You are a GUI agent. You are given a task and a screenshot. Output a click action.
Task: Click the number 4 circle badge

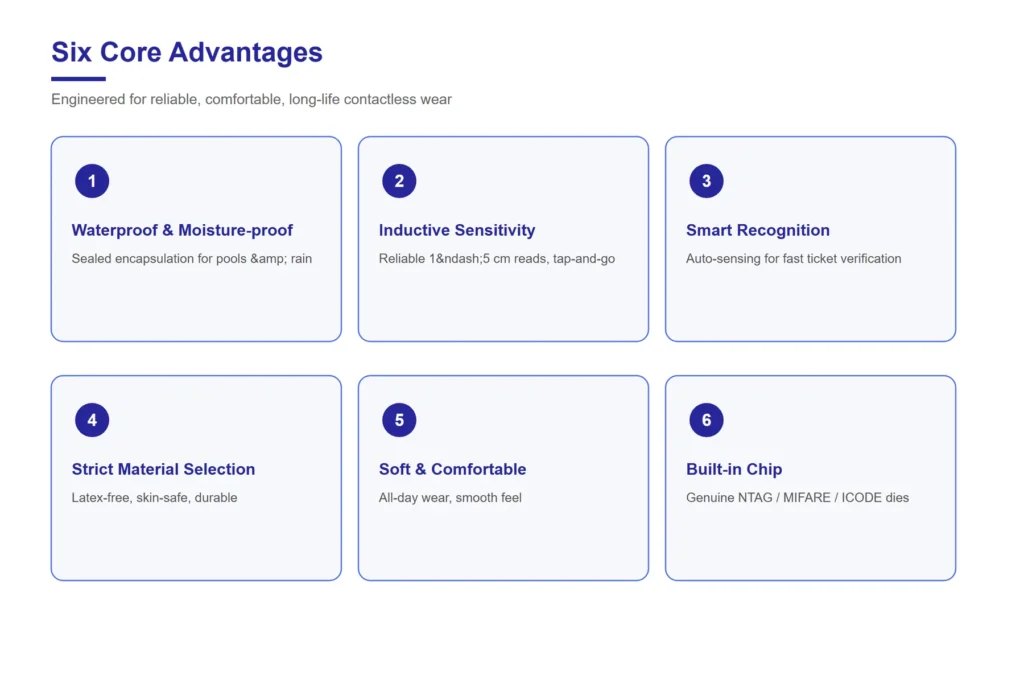[x=92, y=420]
